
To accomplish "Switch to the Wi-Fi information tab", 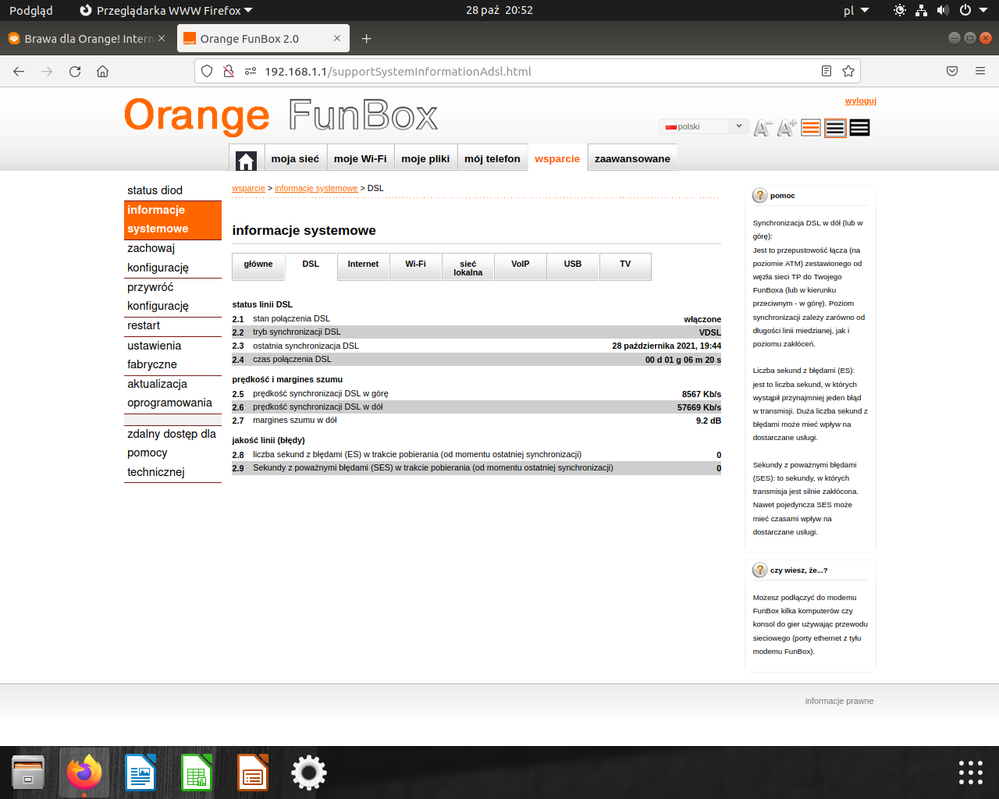I will click(x=415, y=265).
